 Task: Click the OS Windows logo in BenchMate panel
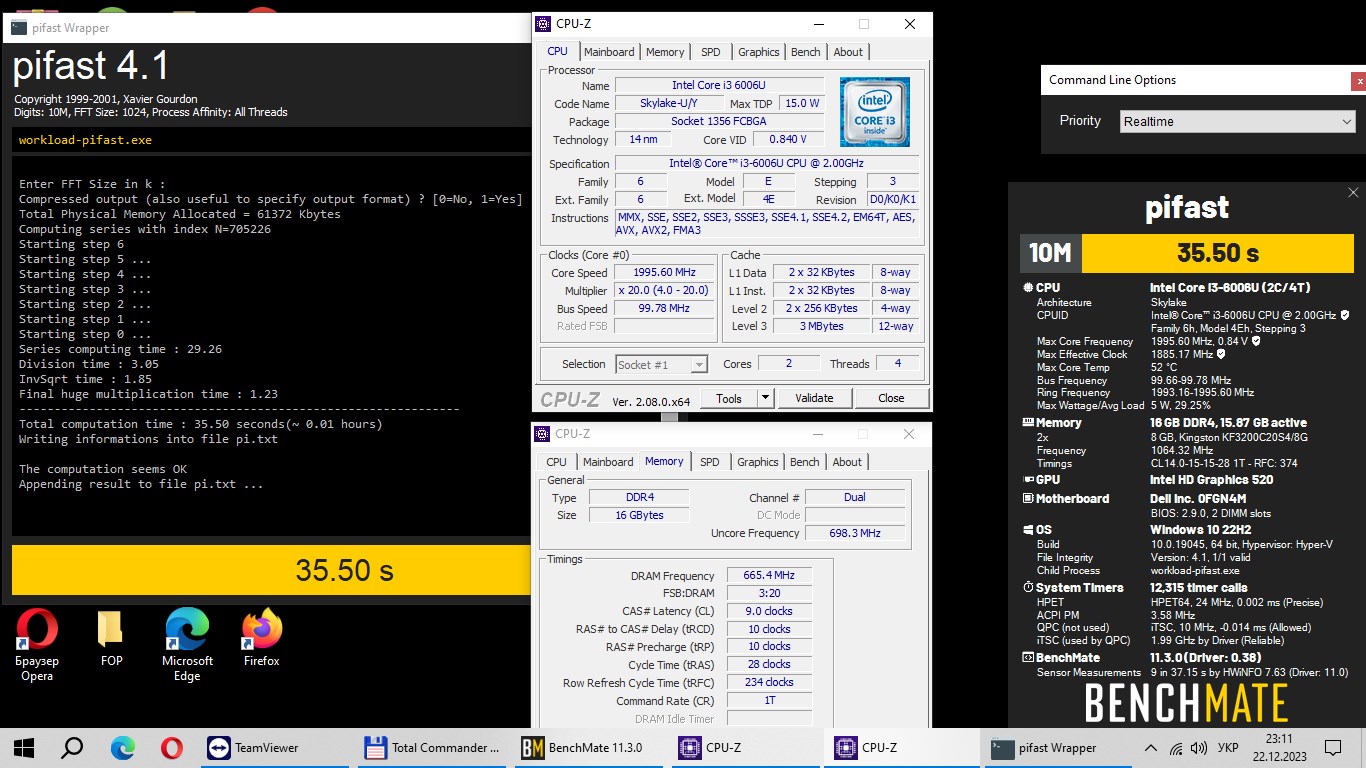[1028, 530]
